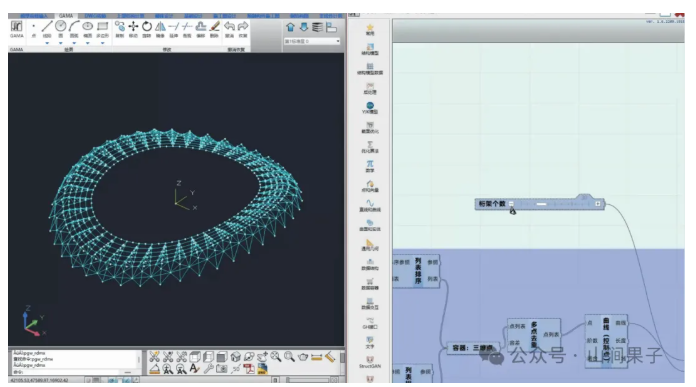
Task: Open the layer selection dropdown
Action: tap(312, 41)
